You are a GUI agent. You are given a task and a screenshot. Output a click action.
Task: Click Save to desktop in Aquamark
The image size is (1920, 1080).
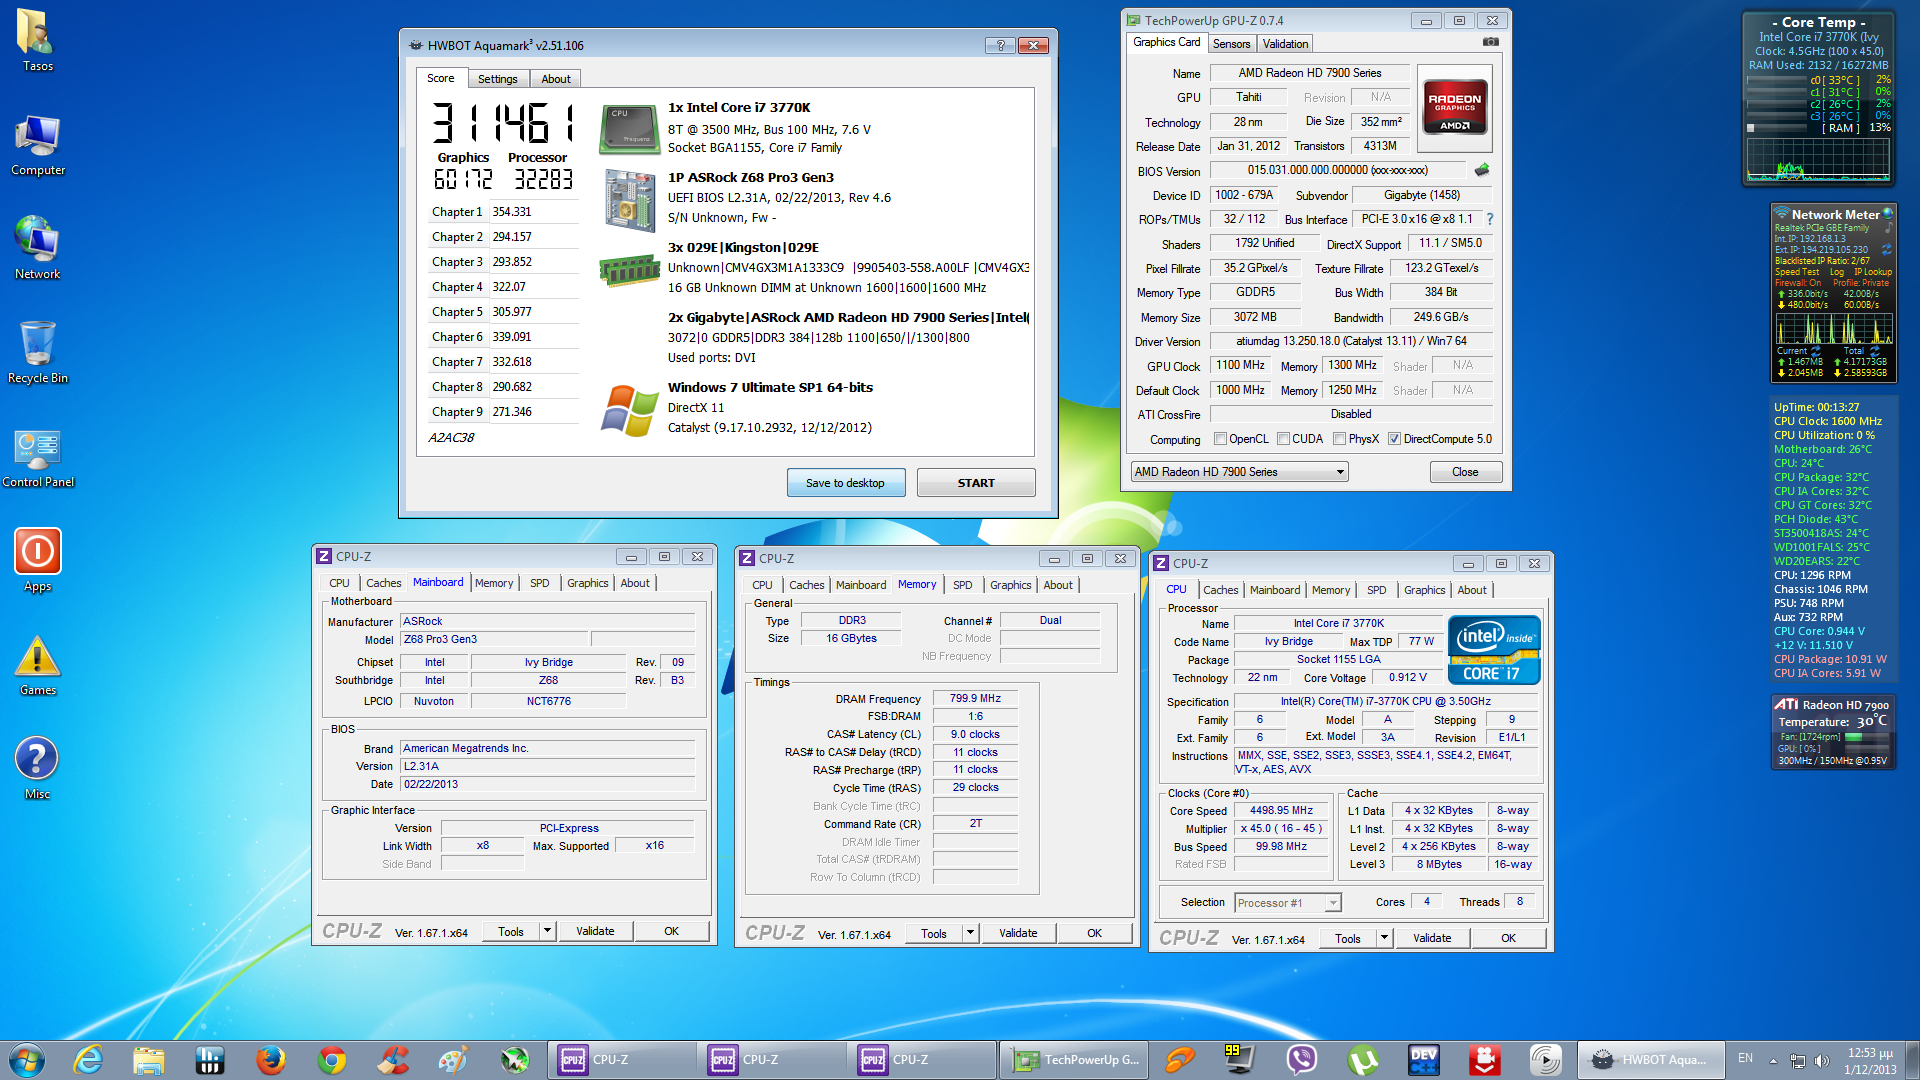click(845, 483)
